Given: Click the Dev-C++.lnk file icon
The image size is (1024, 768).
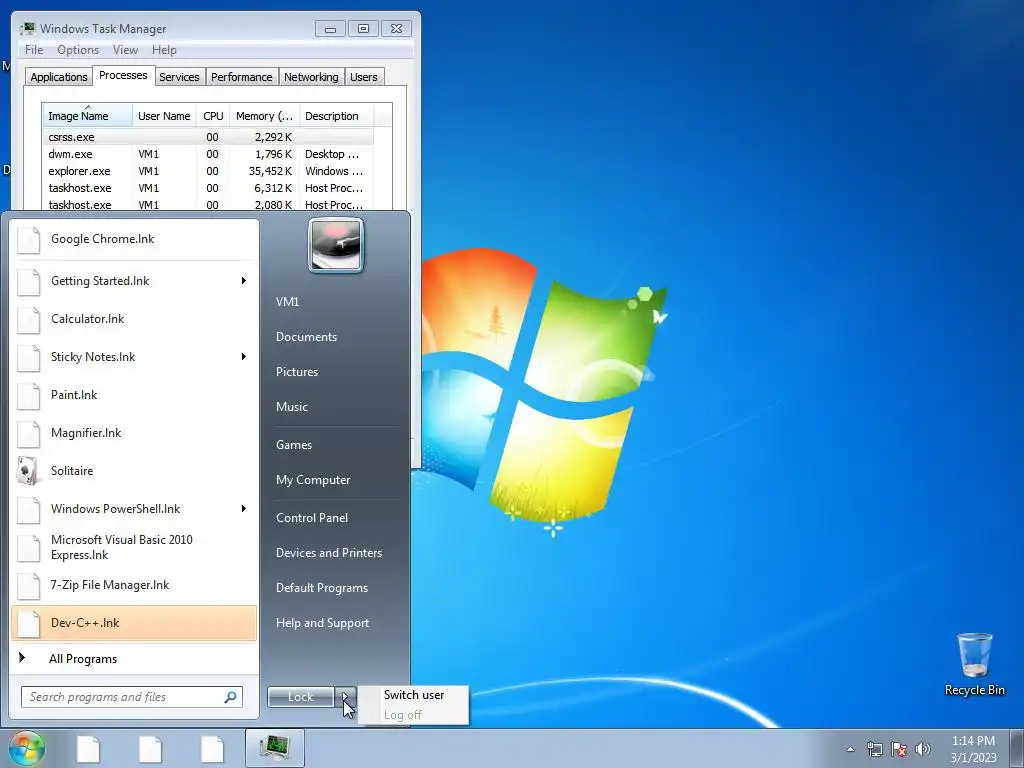Looking at the screenshot, I should [x=28, y=624].
